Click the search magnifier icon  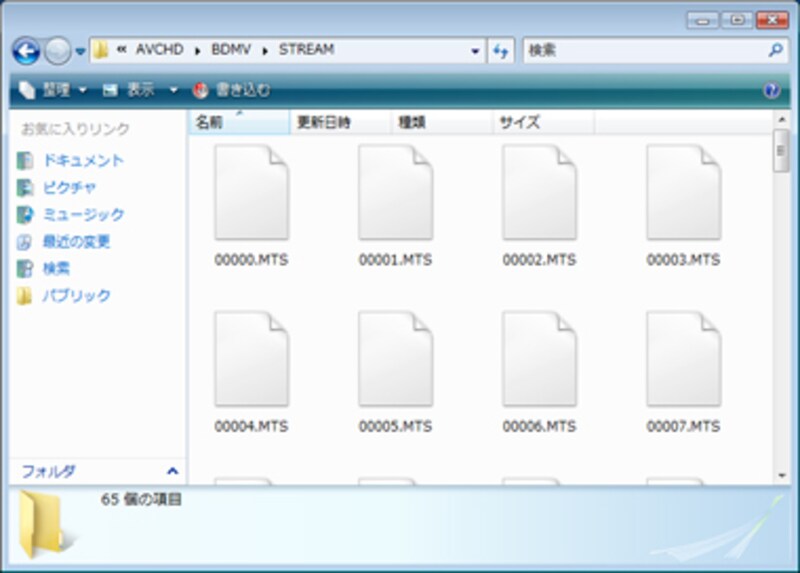coord(775,50)
